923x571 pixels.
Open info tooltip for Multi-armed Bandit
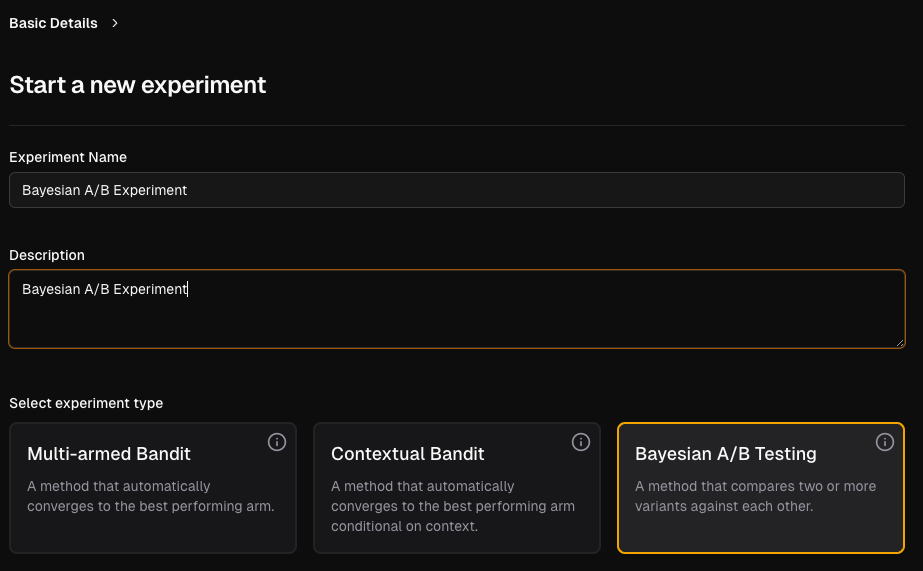click(x=277, y=442)
